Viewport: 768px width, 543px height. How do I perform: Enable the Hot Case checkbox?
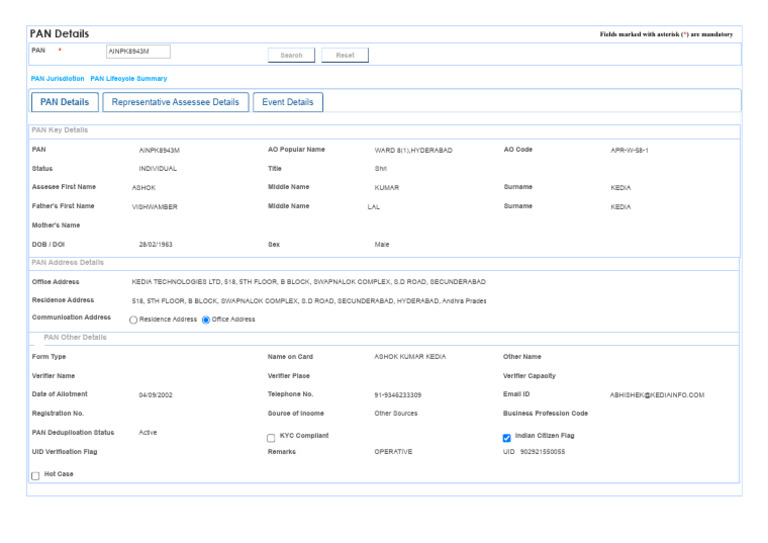point(36,476)
